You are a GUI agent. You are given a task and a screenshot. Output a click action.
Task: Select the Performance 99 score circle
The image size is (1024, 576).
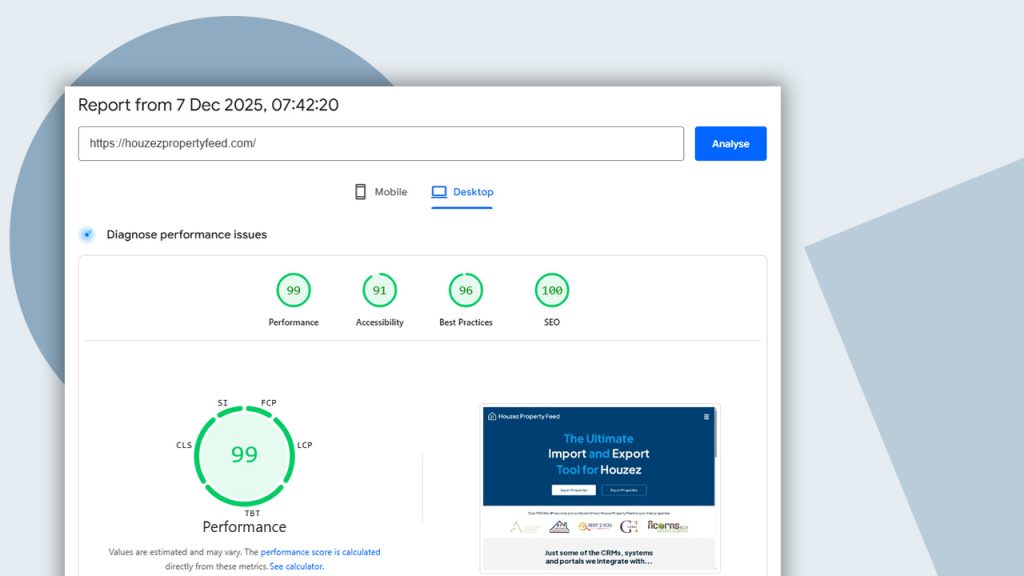pyautogui.click(x=293, y=291)
